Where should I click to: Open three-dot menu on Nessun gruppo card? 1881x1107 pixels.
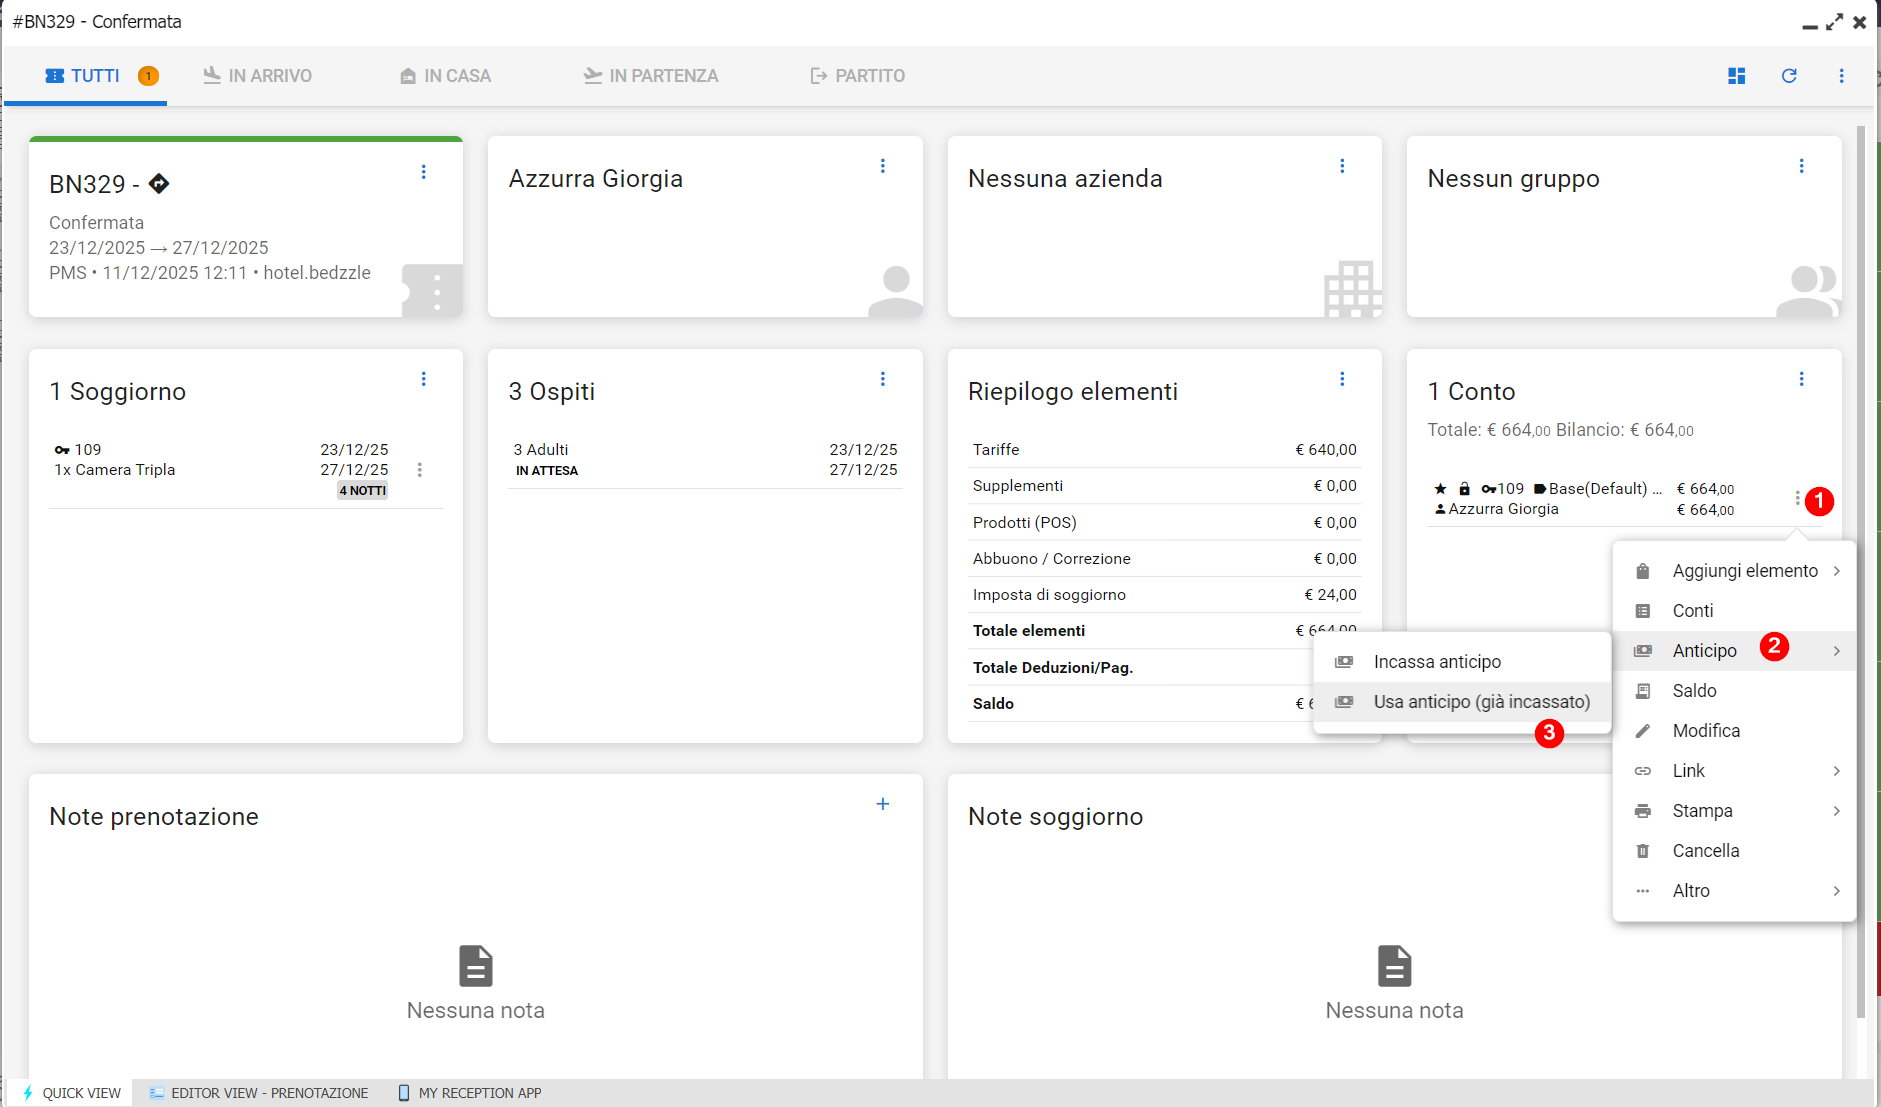pos(1801,166)
